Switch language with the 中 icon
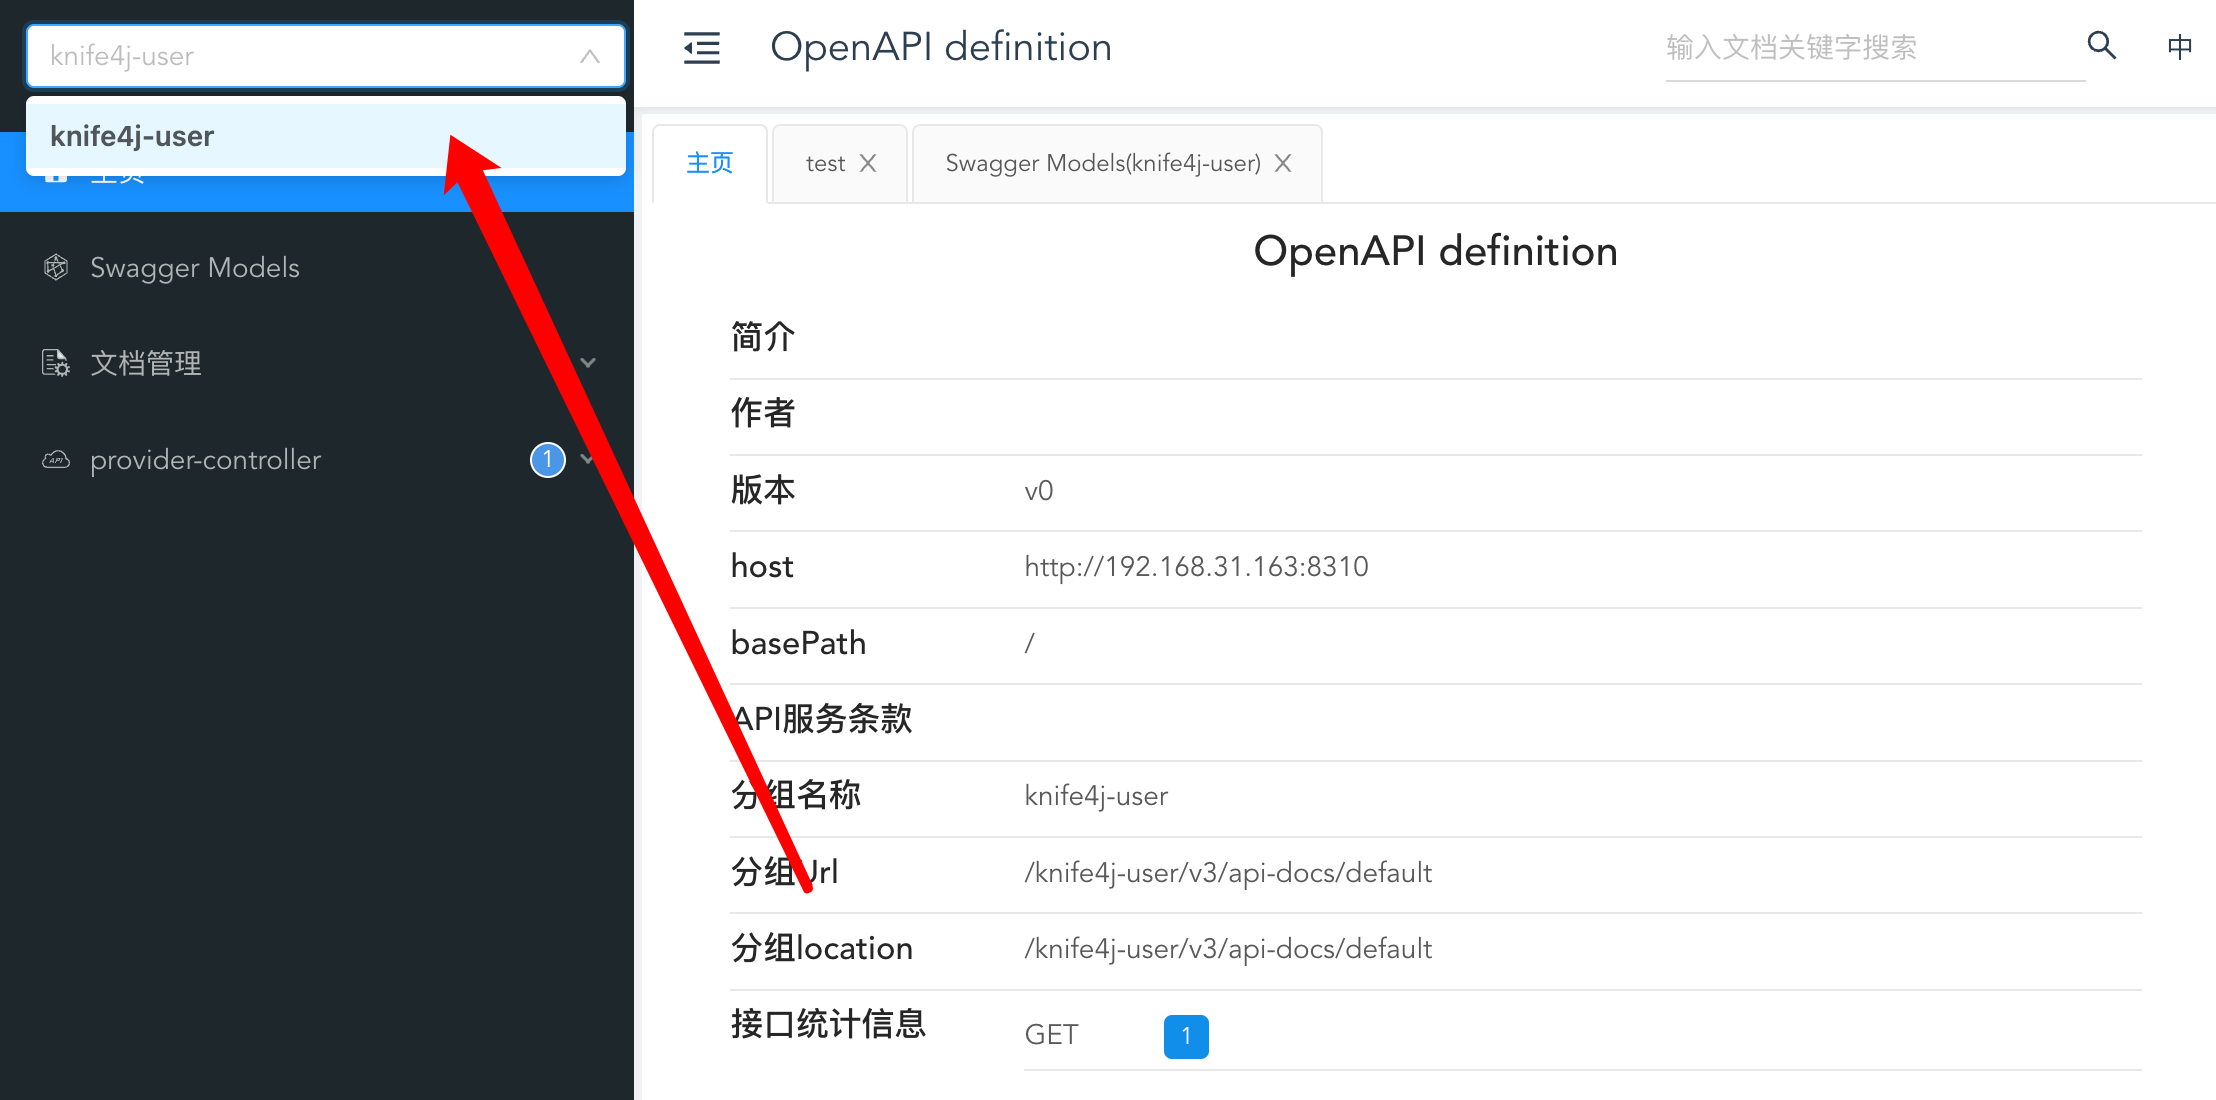Image resolution: width=2216 pixels, height=1100 pixels. pyautogui.click(x=2179, y=47)
